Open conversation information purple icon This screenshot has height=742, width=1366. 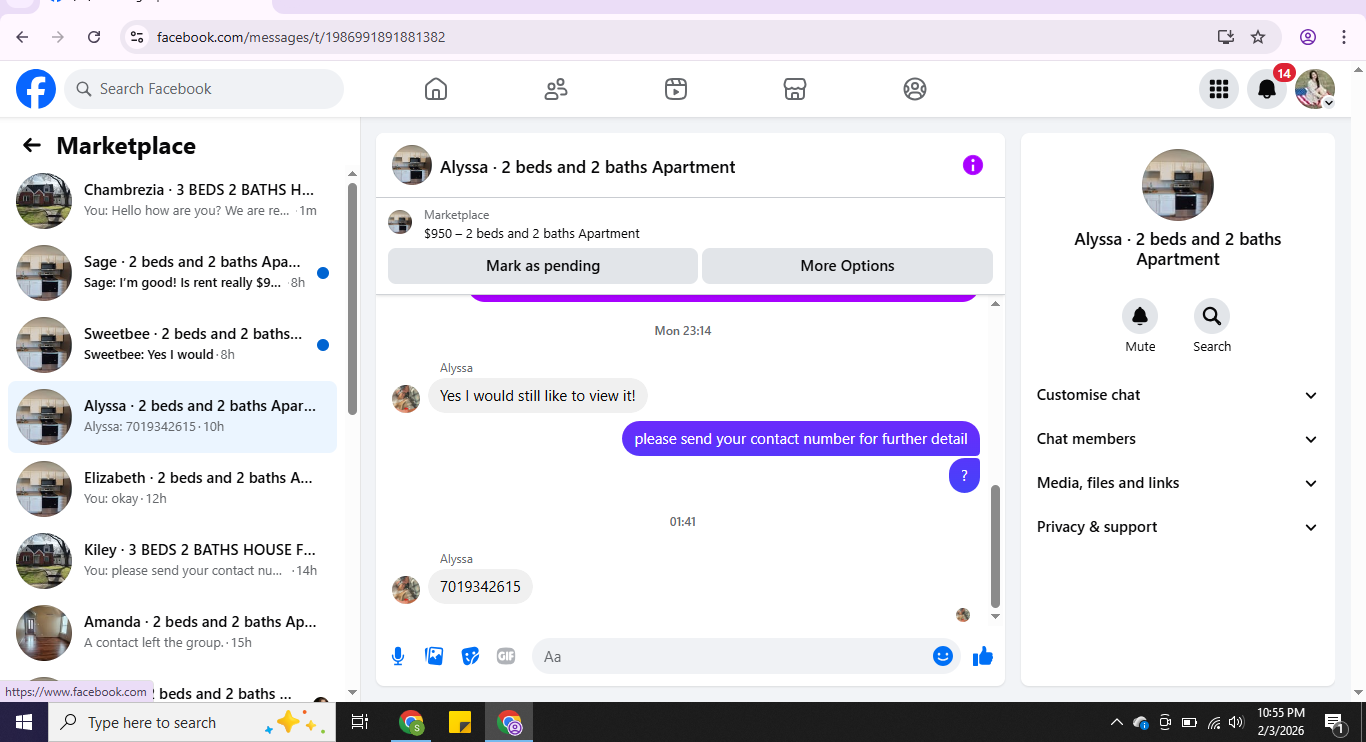pyautogui.click(x=973, y=166)
